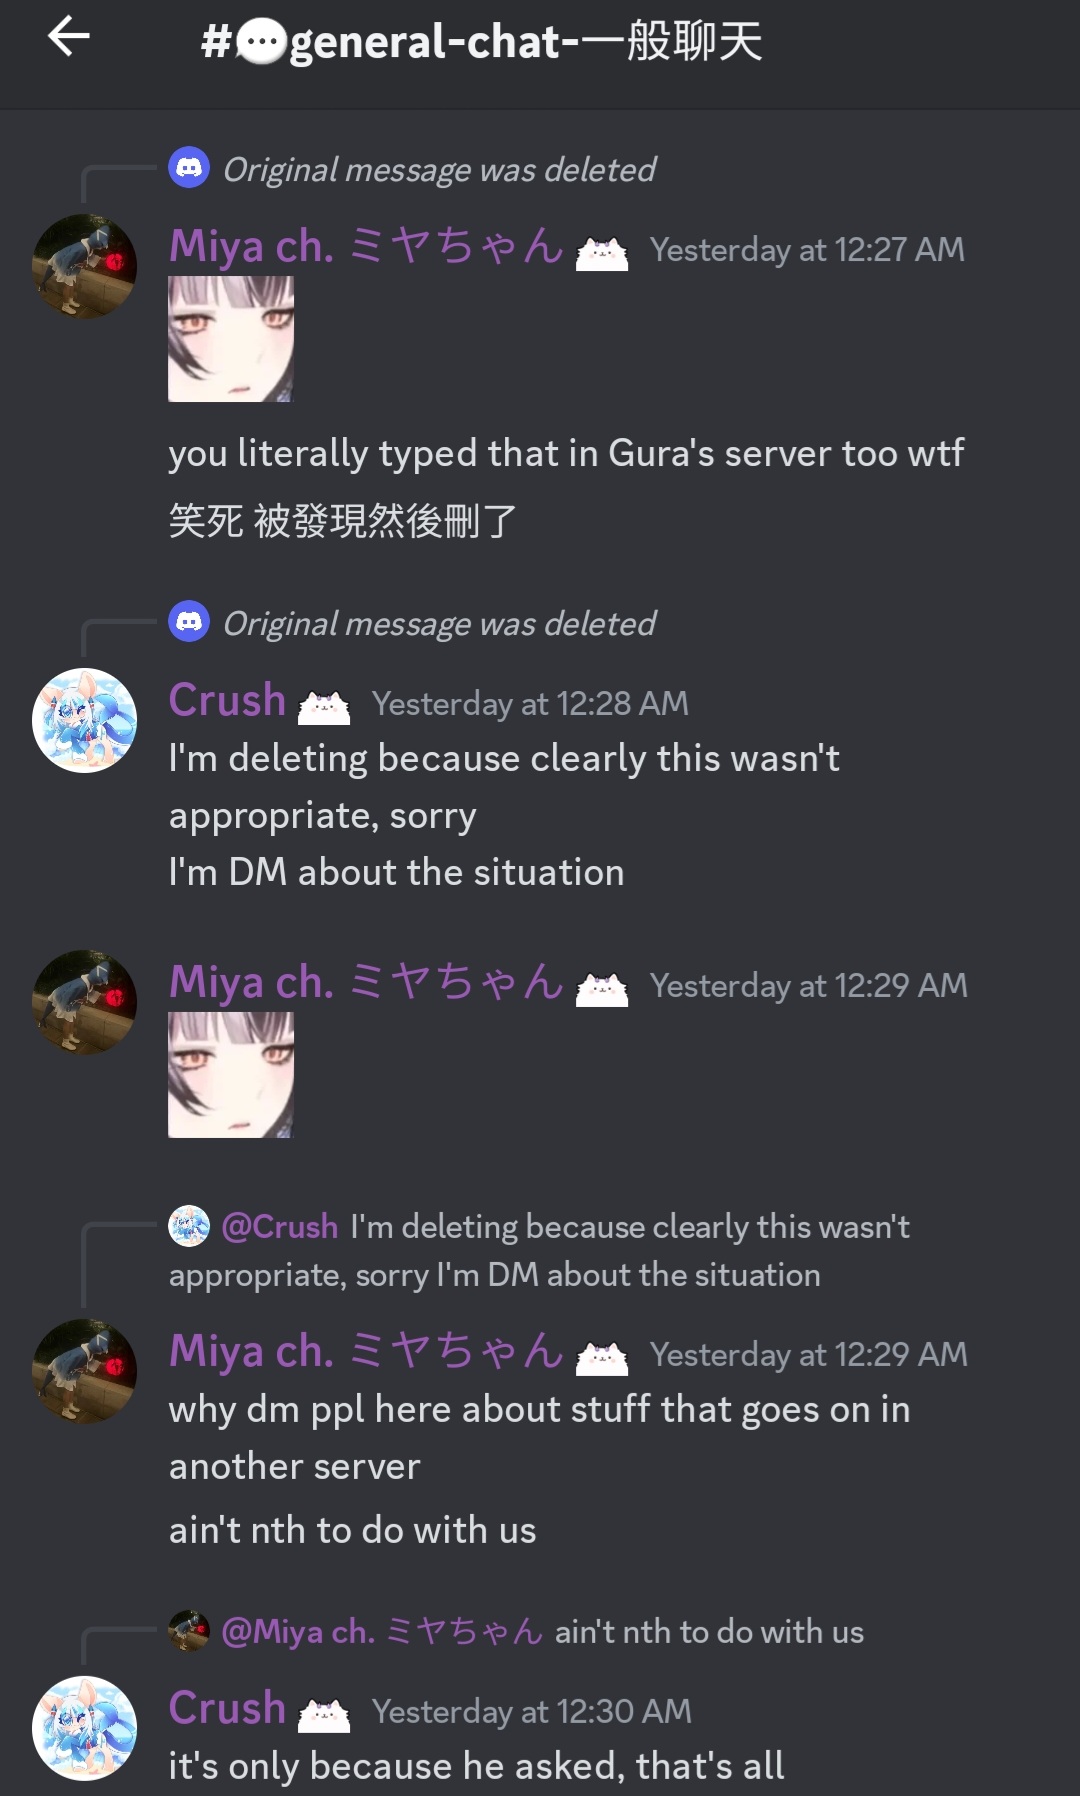This screenshot has width=1080, height=1796.
Task: Open first anime face sticker image
Action: (231, 339)
